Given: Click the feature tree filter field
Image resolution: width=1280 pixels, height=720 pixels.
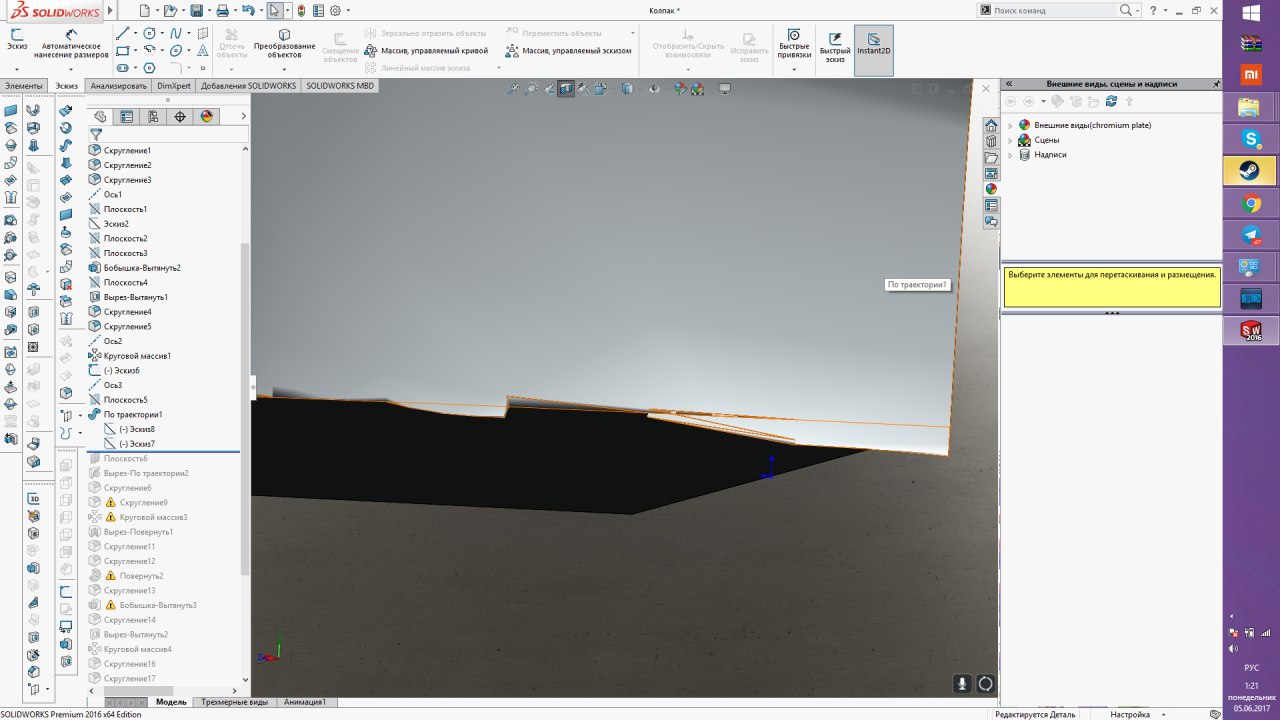Looking at the screenshot, I should [166, 134].
